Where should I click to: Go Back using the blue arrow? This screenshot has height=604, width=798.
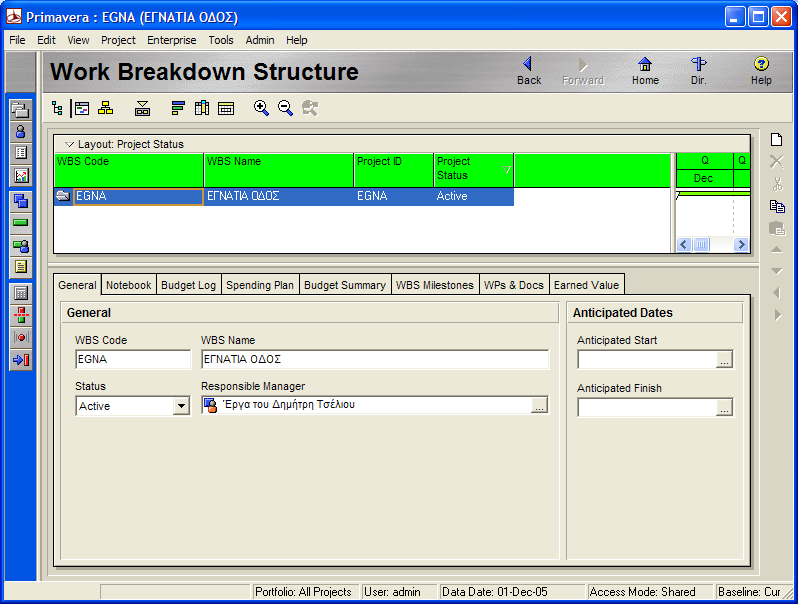coord(529,71)
